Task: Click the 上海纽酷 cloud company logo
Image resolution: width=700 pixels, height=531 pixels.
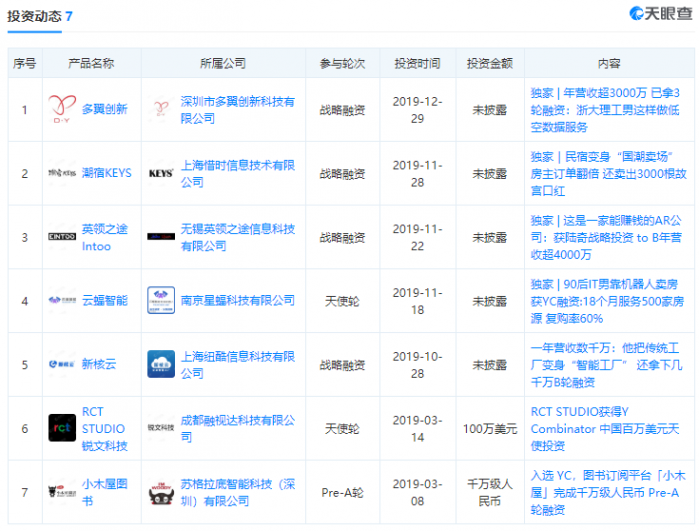Action: coord(161,364)
